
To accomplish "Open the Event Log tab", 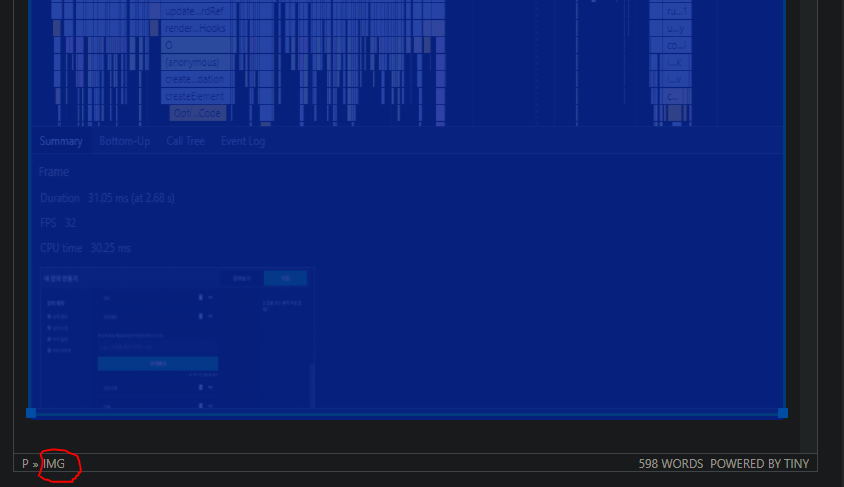I will 243,141.
